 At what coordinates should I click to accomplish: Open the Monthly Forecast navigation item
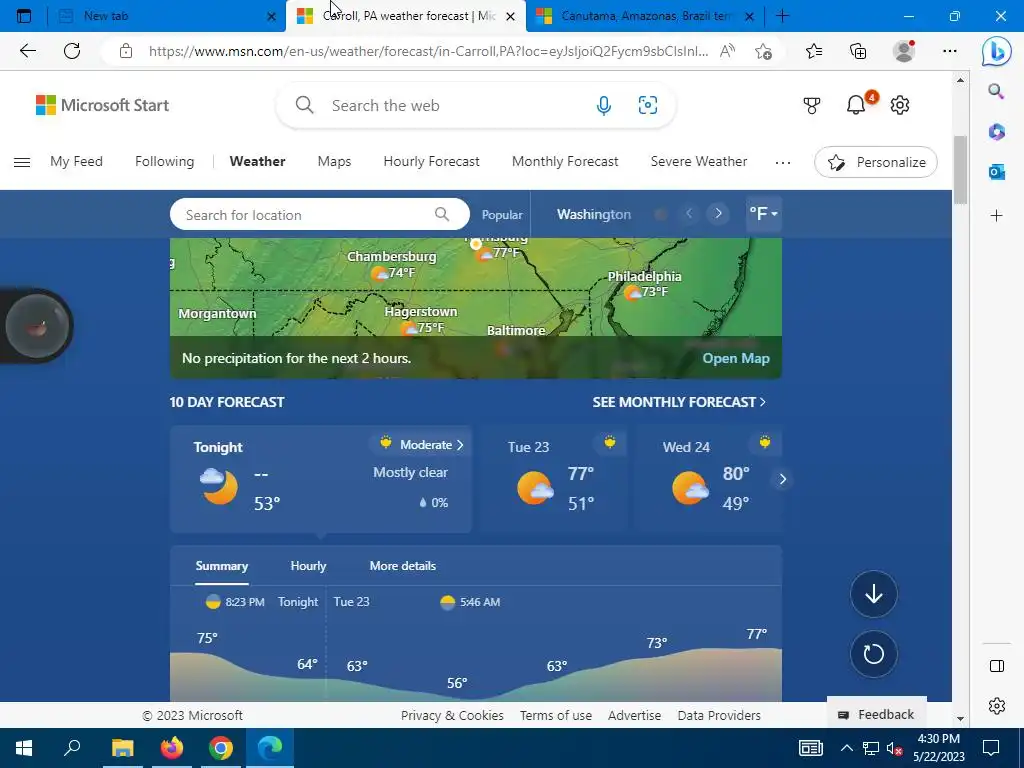(565, 161)
